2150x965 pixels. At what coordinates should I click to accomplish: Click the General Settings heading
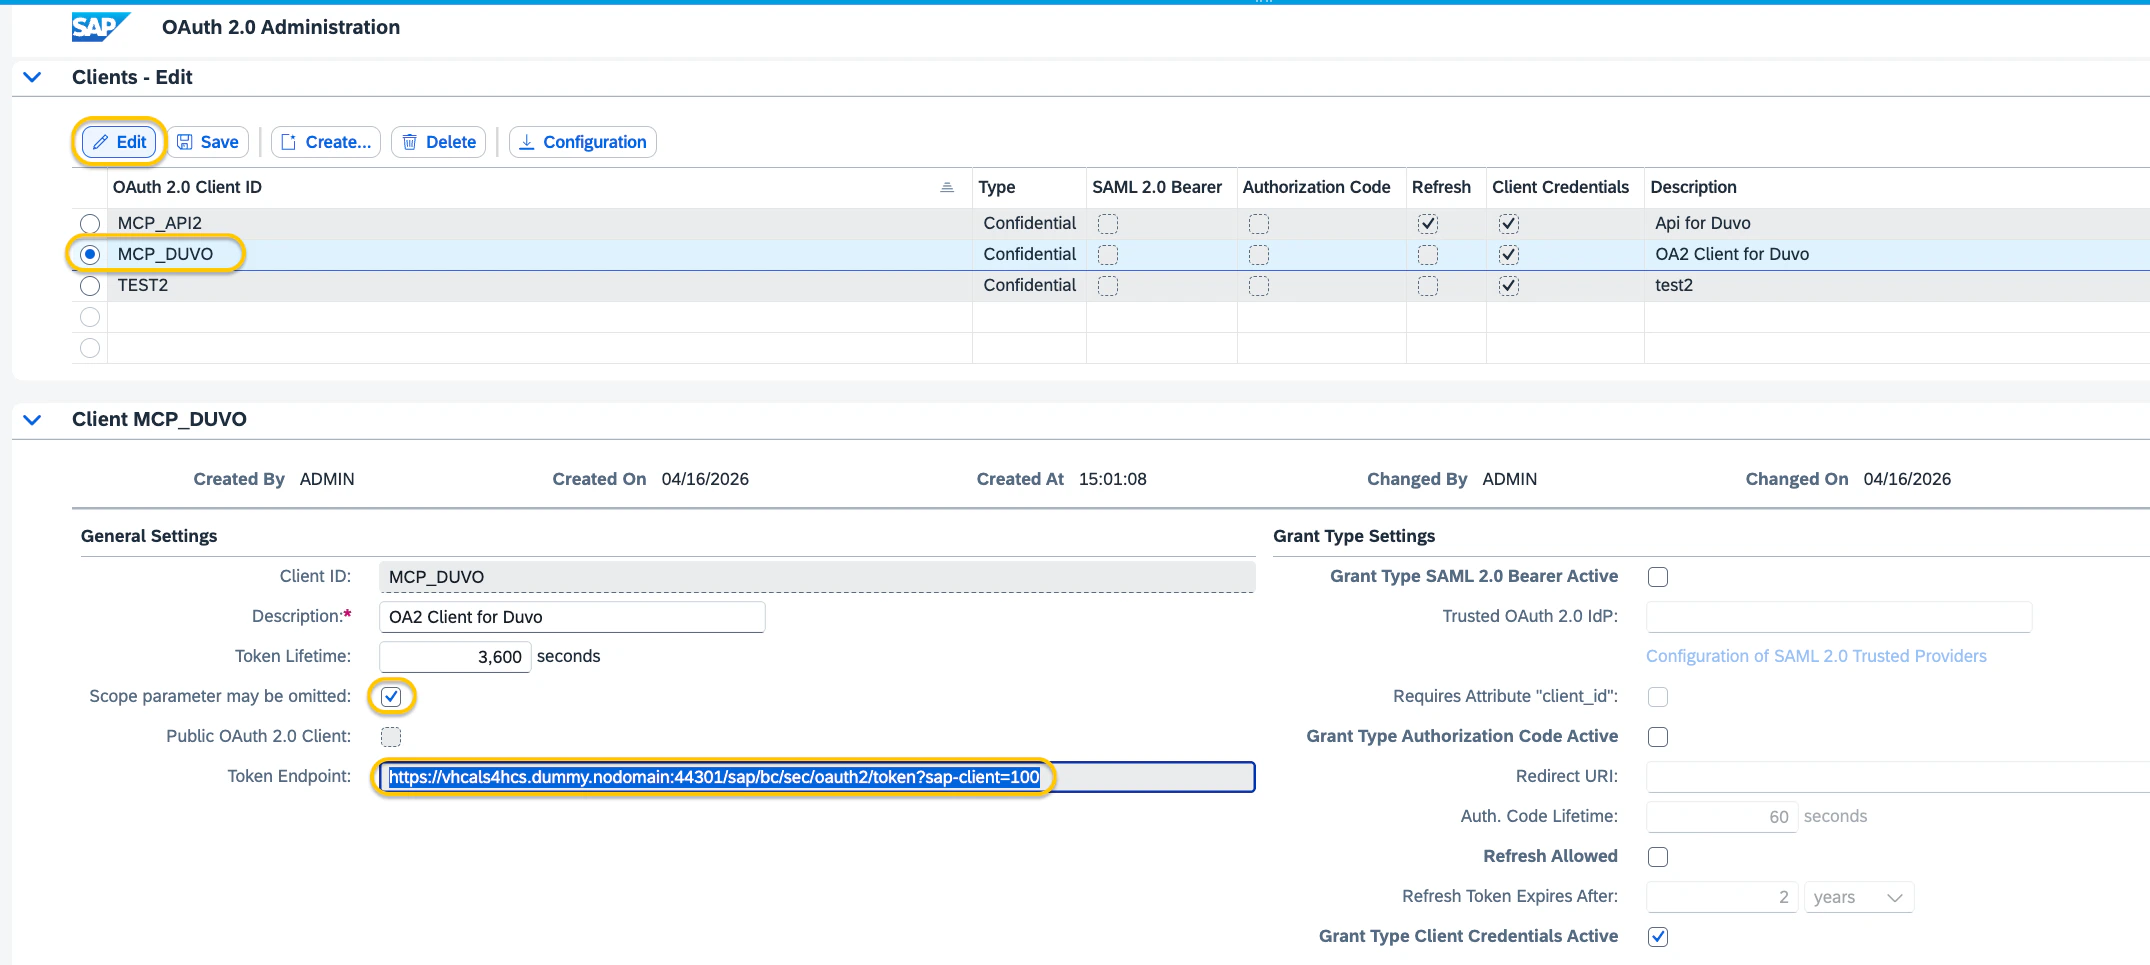coord(149,536)
